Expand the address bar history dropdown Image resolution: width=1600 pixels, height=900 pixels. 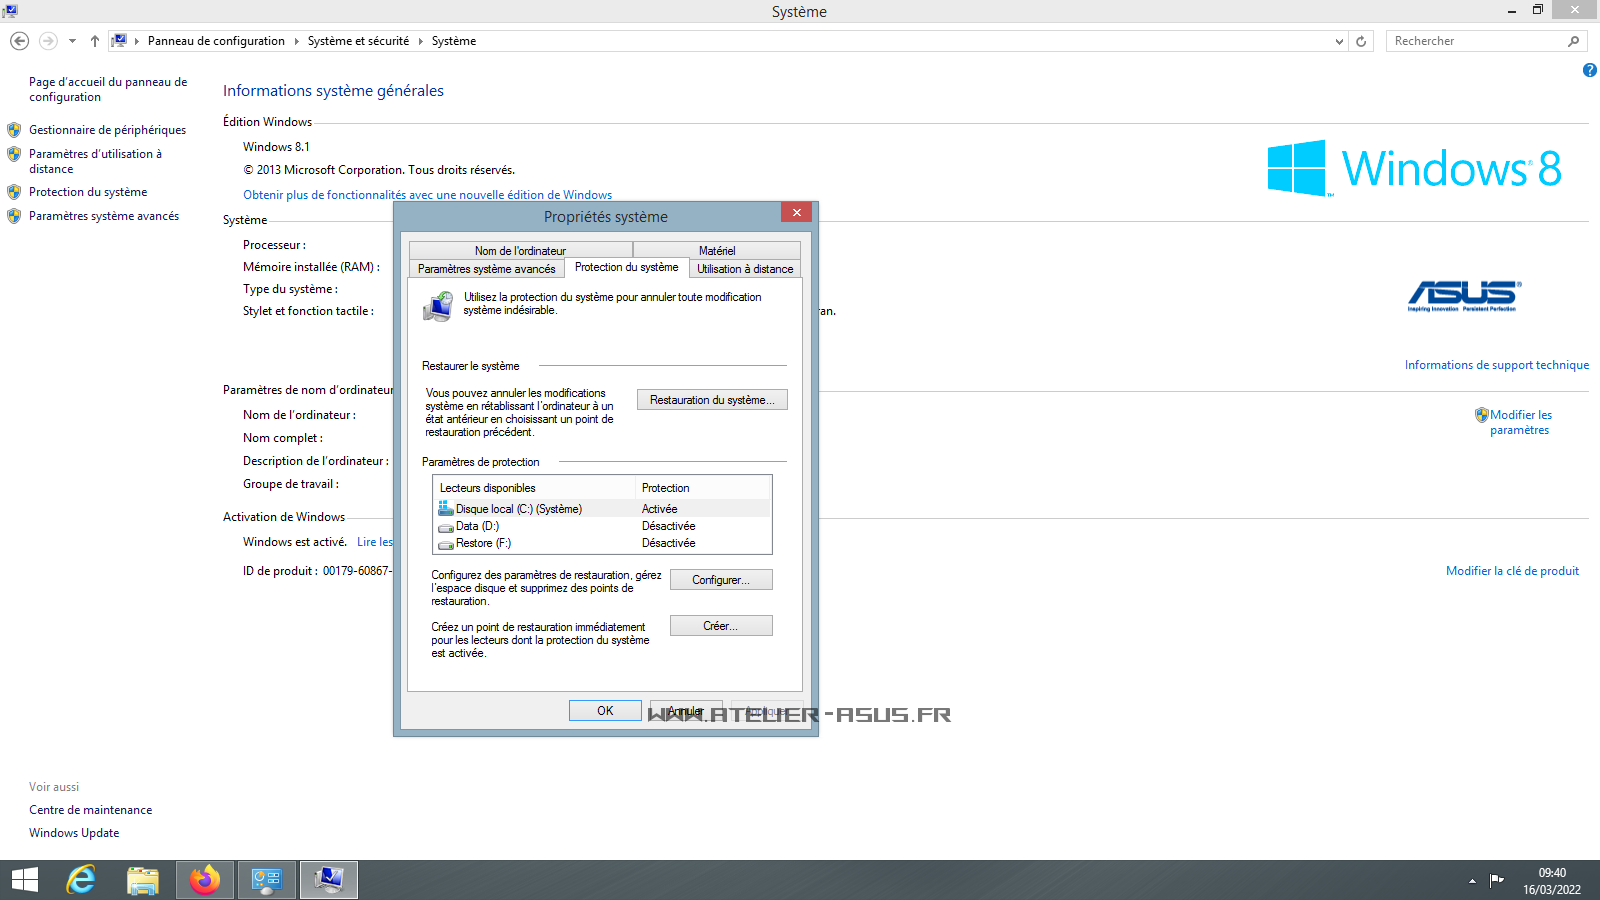pos(1339,41)
